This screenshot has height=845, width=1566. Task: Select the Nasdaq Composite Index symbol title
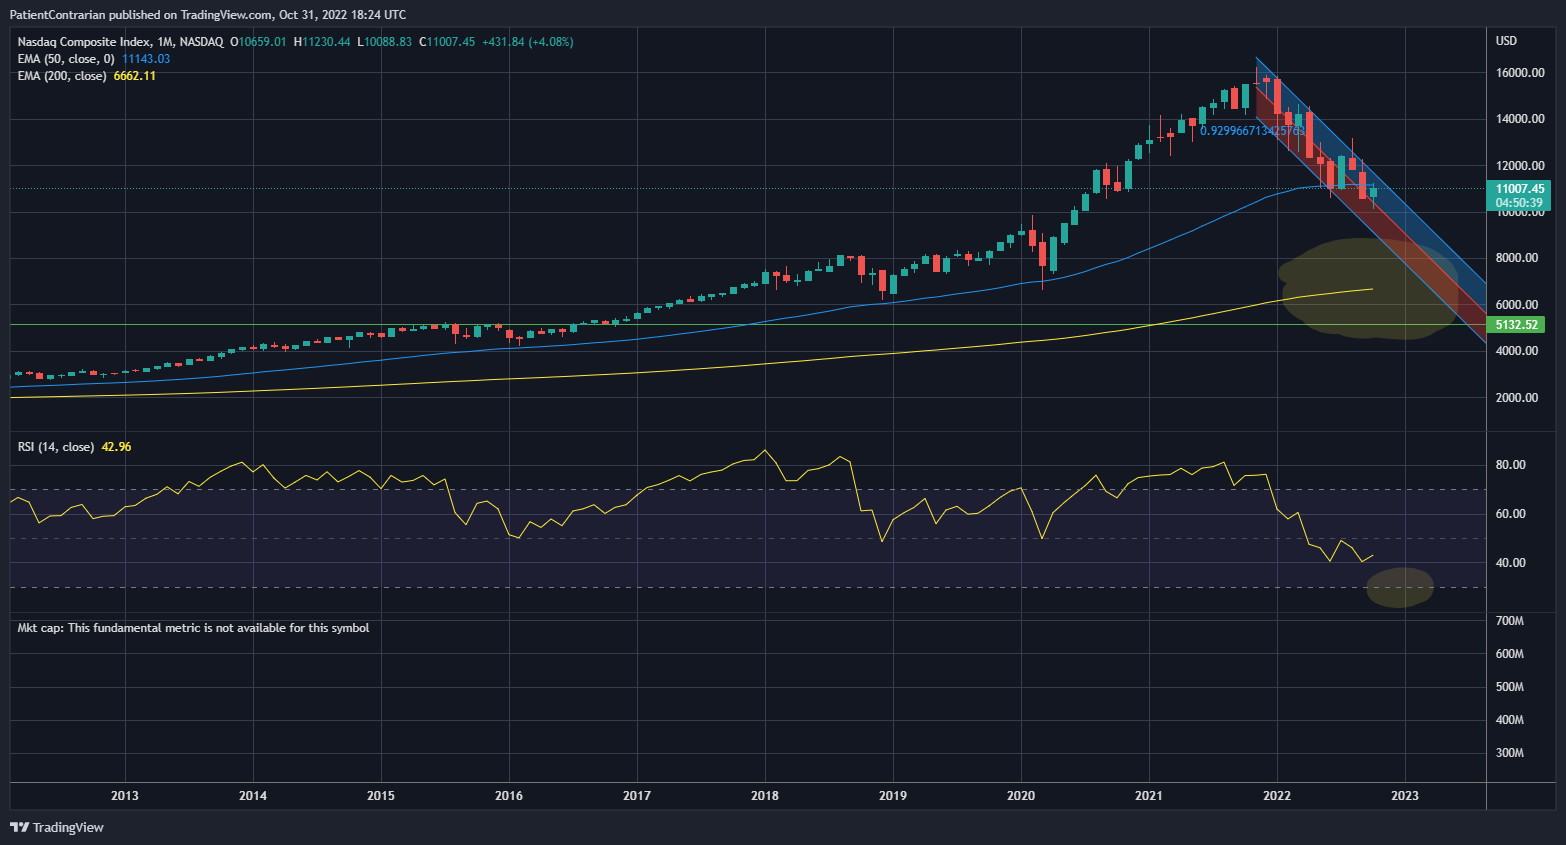tap(120, 42)
